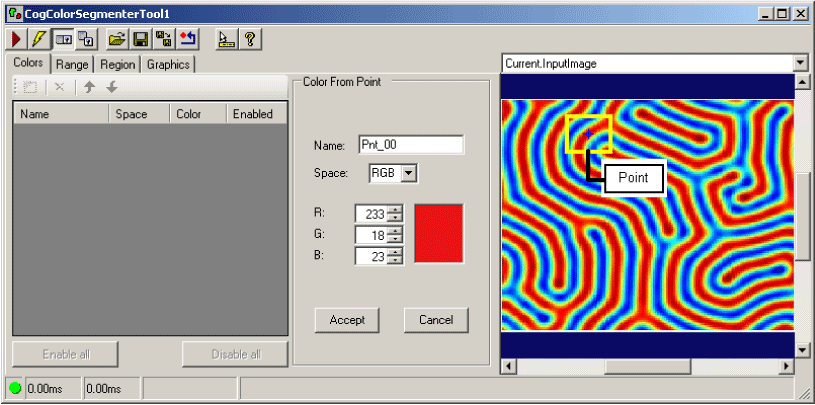Click the blue point crosshair in image

click(588, 134)
